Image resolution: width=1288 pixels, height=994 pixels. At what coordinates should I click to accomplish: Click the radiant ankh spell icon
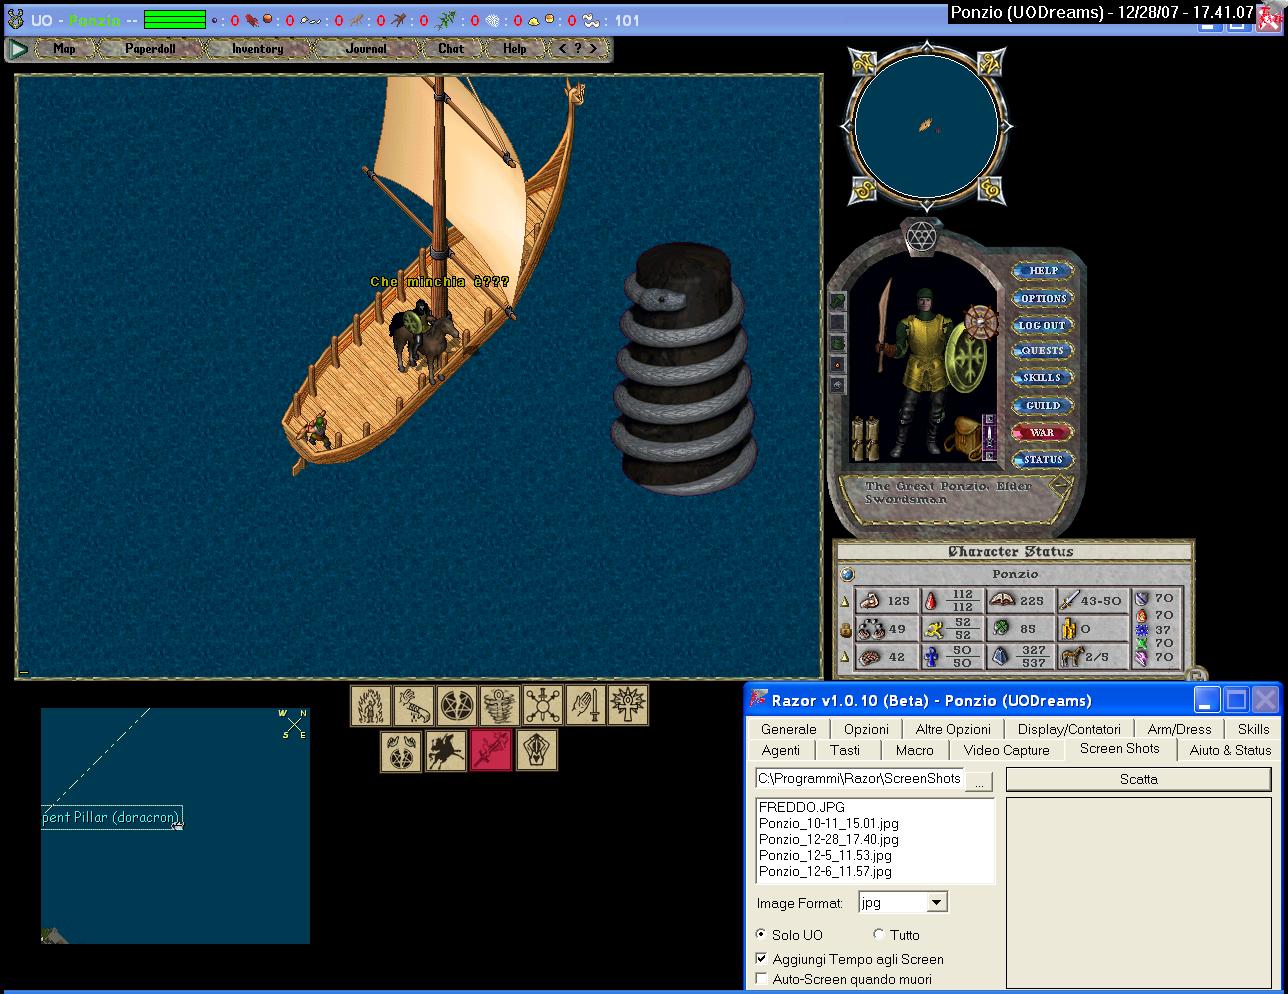(628, 705)
